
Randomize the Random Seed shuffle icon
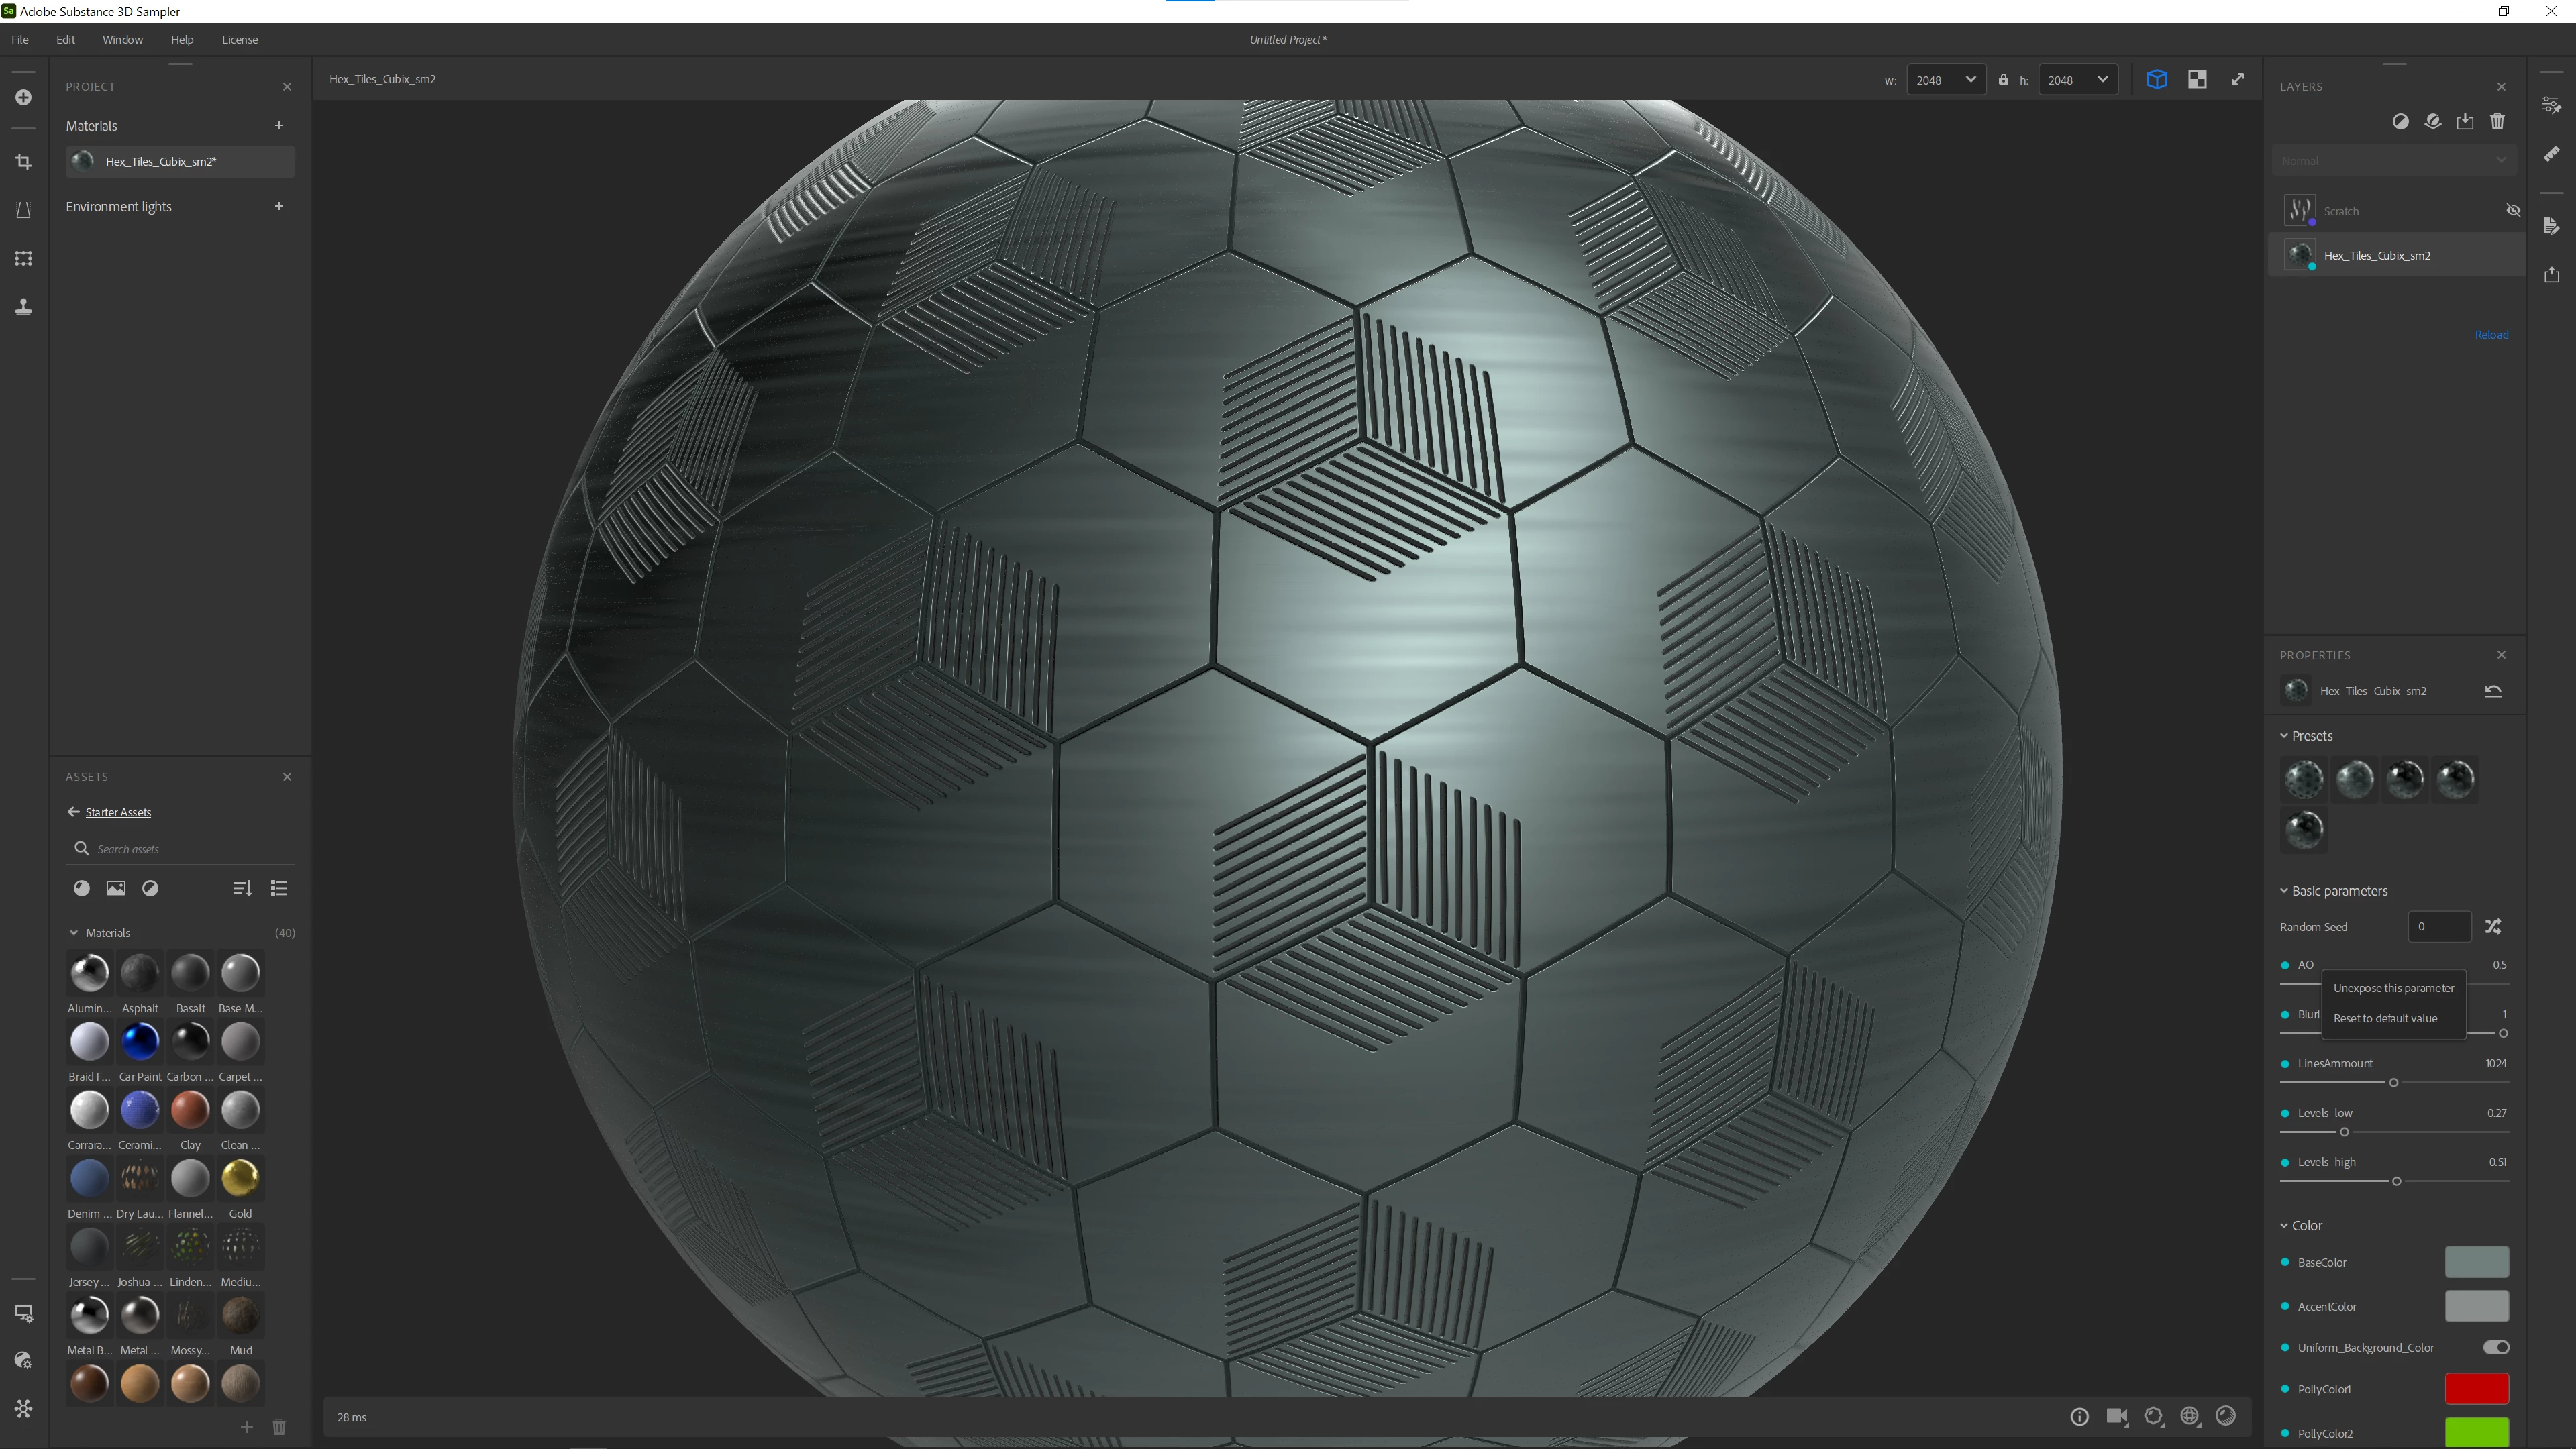pyautogui.click(x=2493, y=927)
